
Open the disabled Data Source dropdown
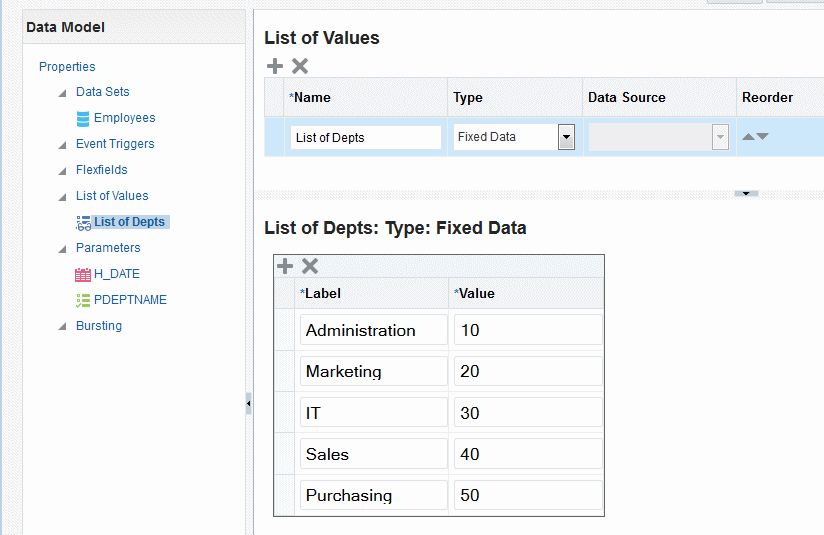point(720,138)
